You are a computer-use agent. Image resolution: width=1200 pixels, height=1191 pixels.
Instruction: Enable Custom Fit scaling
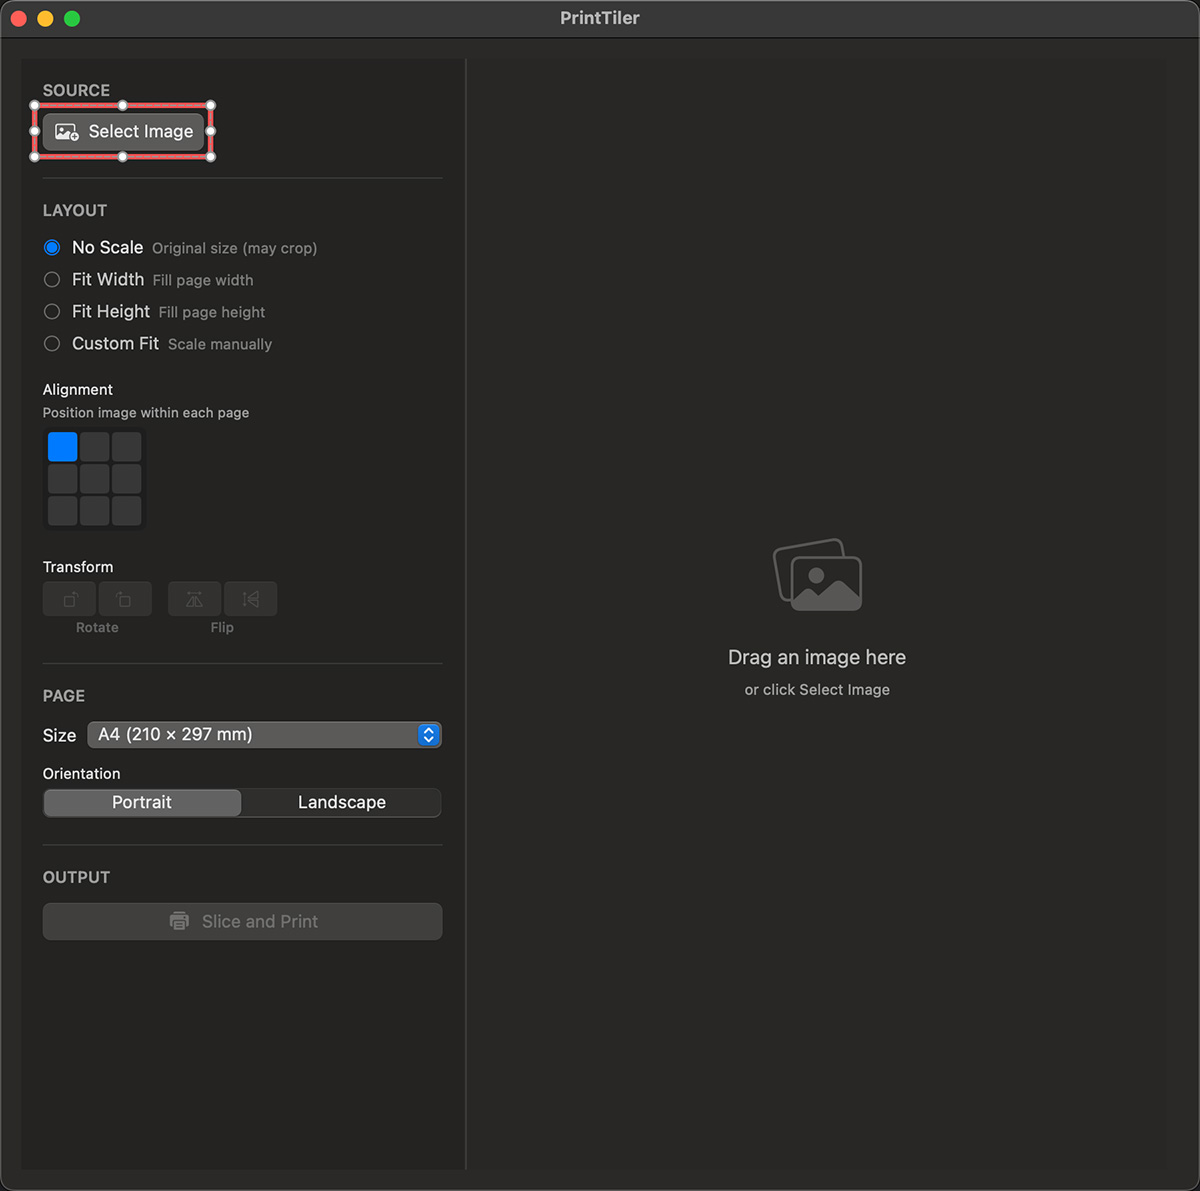(52, 343)
